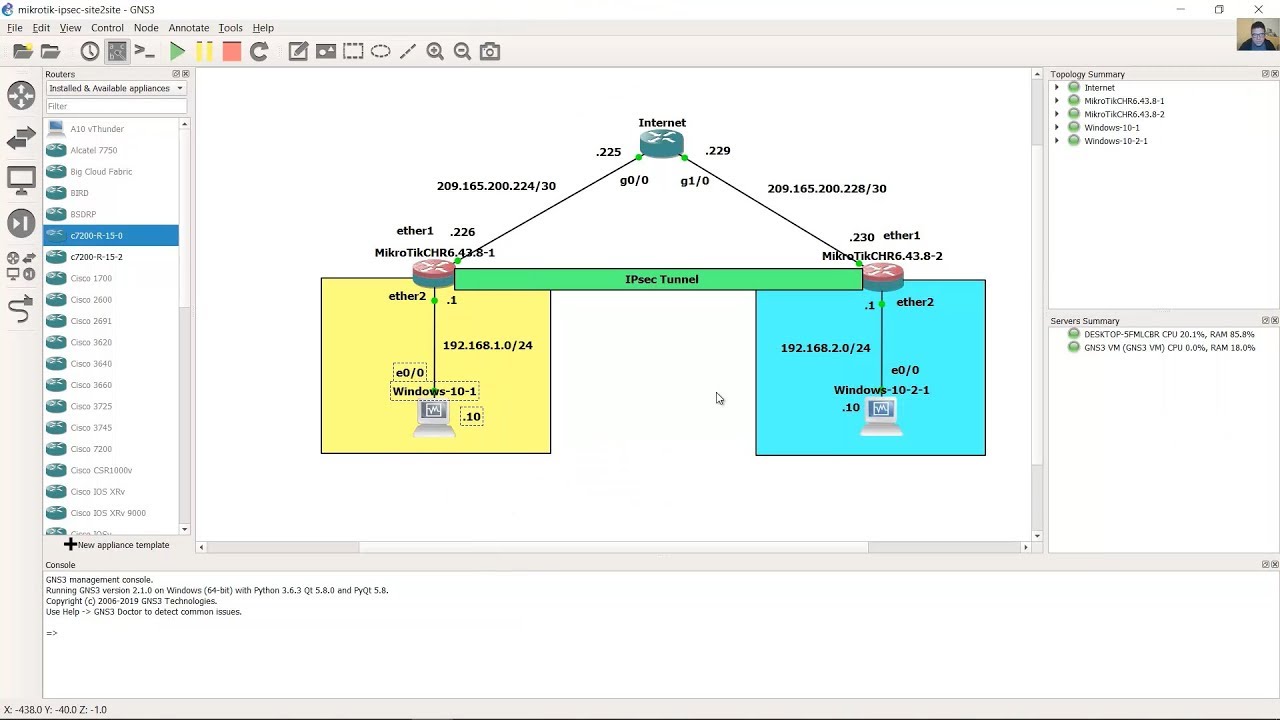Select the MikroTikCHR6.43.8-2 router icon
The height and width of the screenshot is (720, 1280).
pyautogui.click(x=883, y=275)
